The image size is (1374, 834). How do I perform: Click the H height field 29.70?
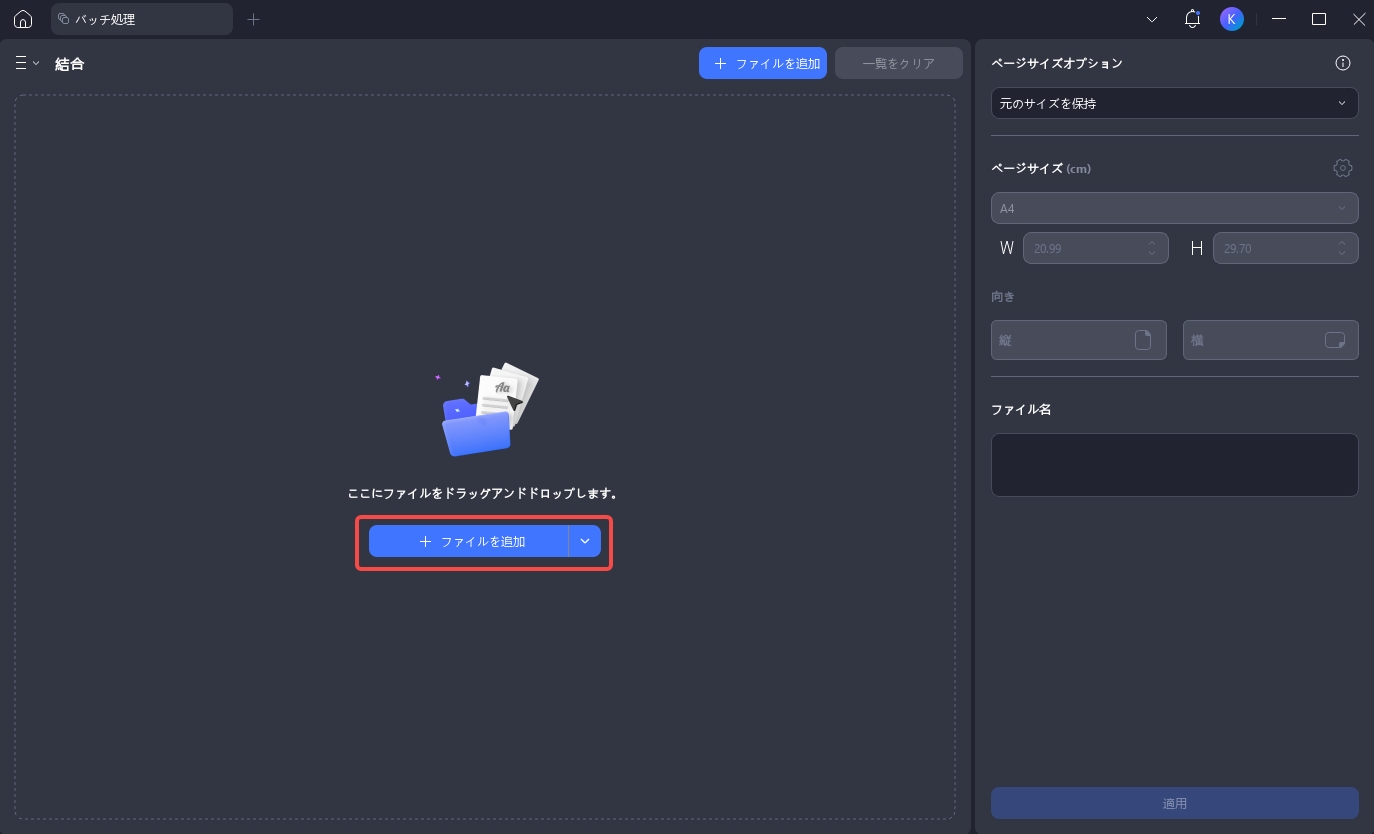coord(1286,248)
